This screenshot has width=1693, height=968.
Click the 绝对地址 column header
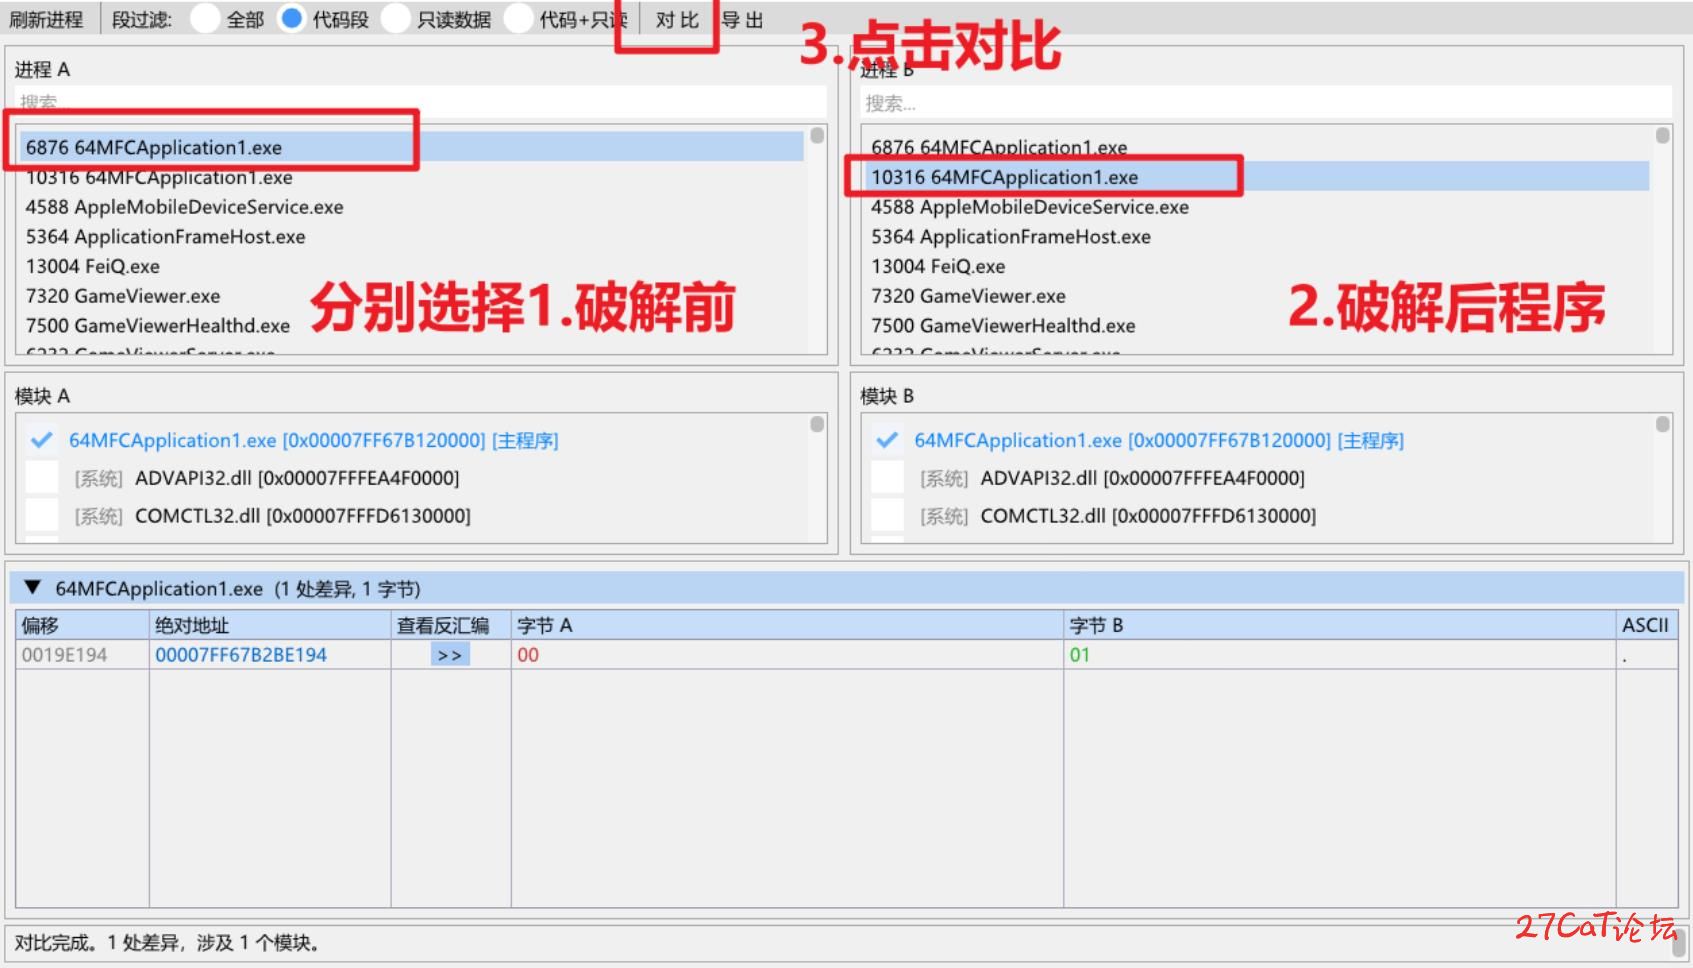(270, 625)
